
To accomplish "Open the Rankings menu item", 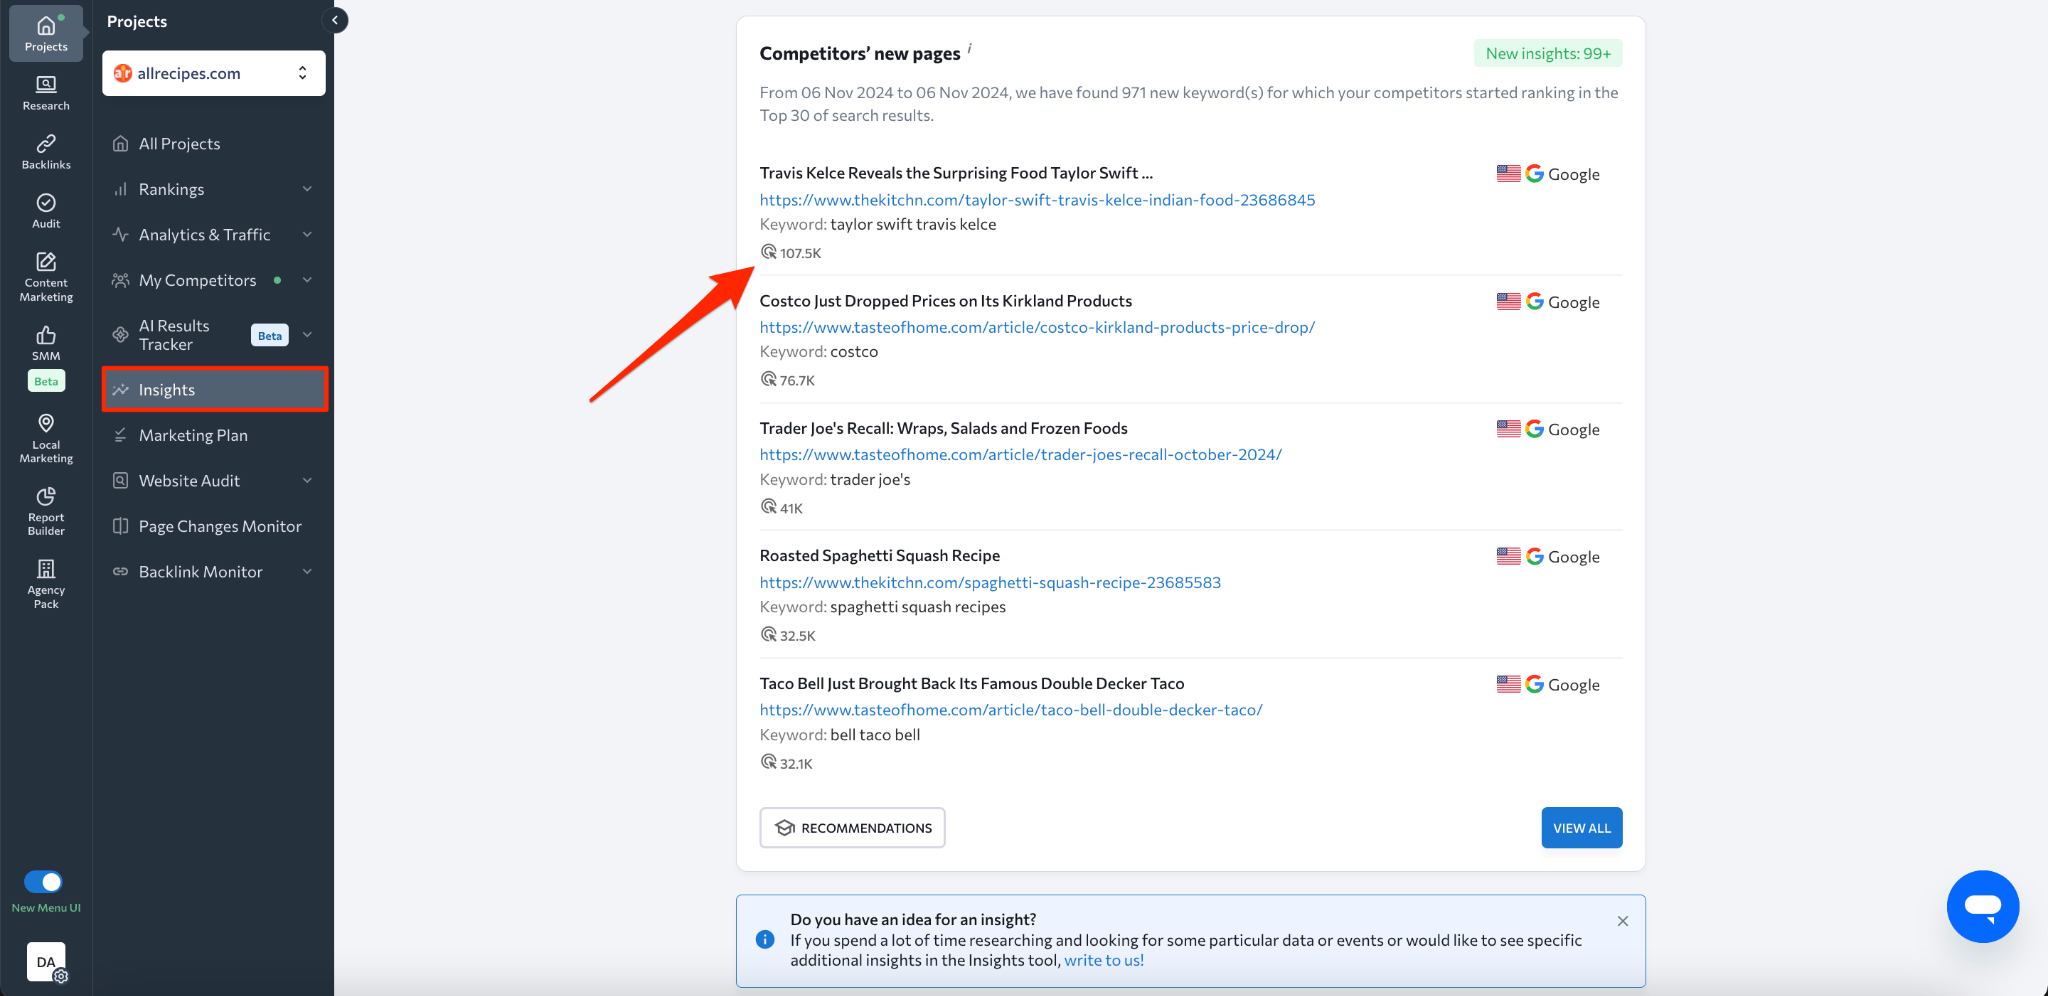I will (171, 189).
